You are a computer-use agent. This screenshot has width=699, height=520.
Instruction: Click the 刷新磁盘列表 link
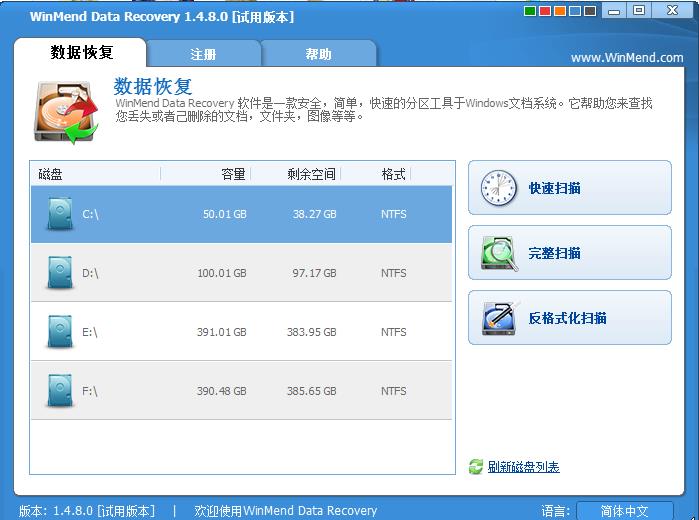click(523, 467)
